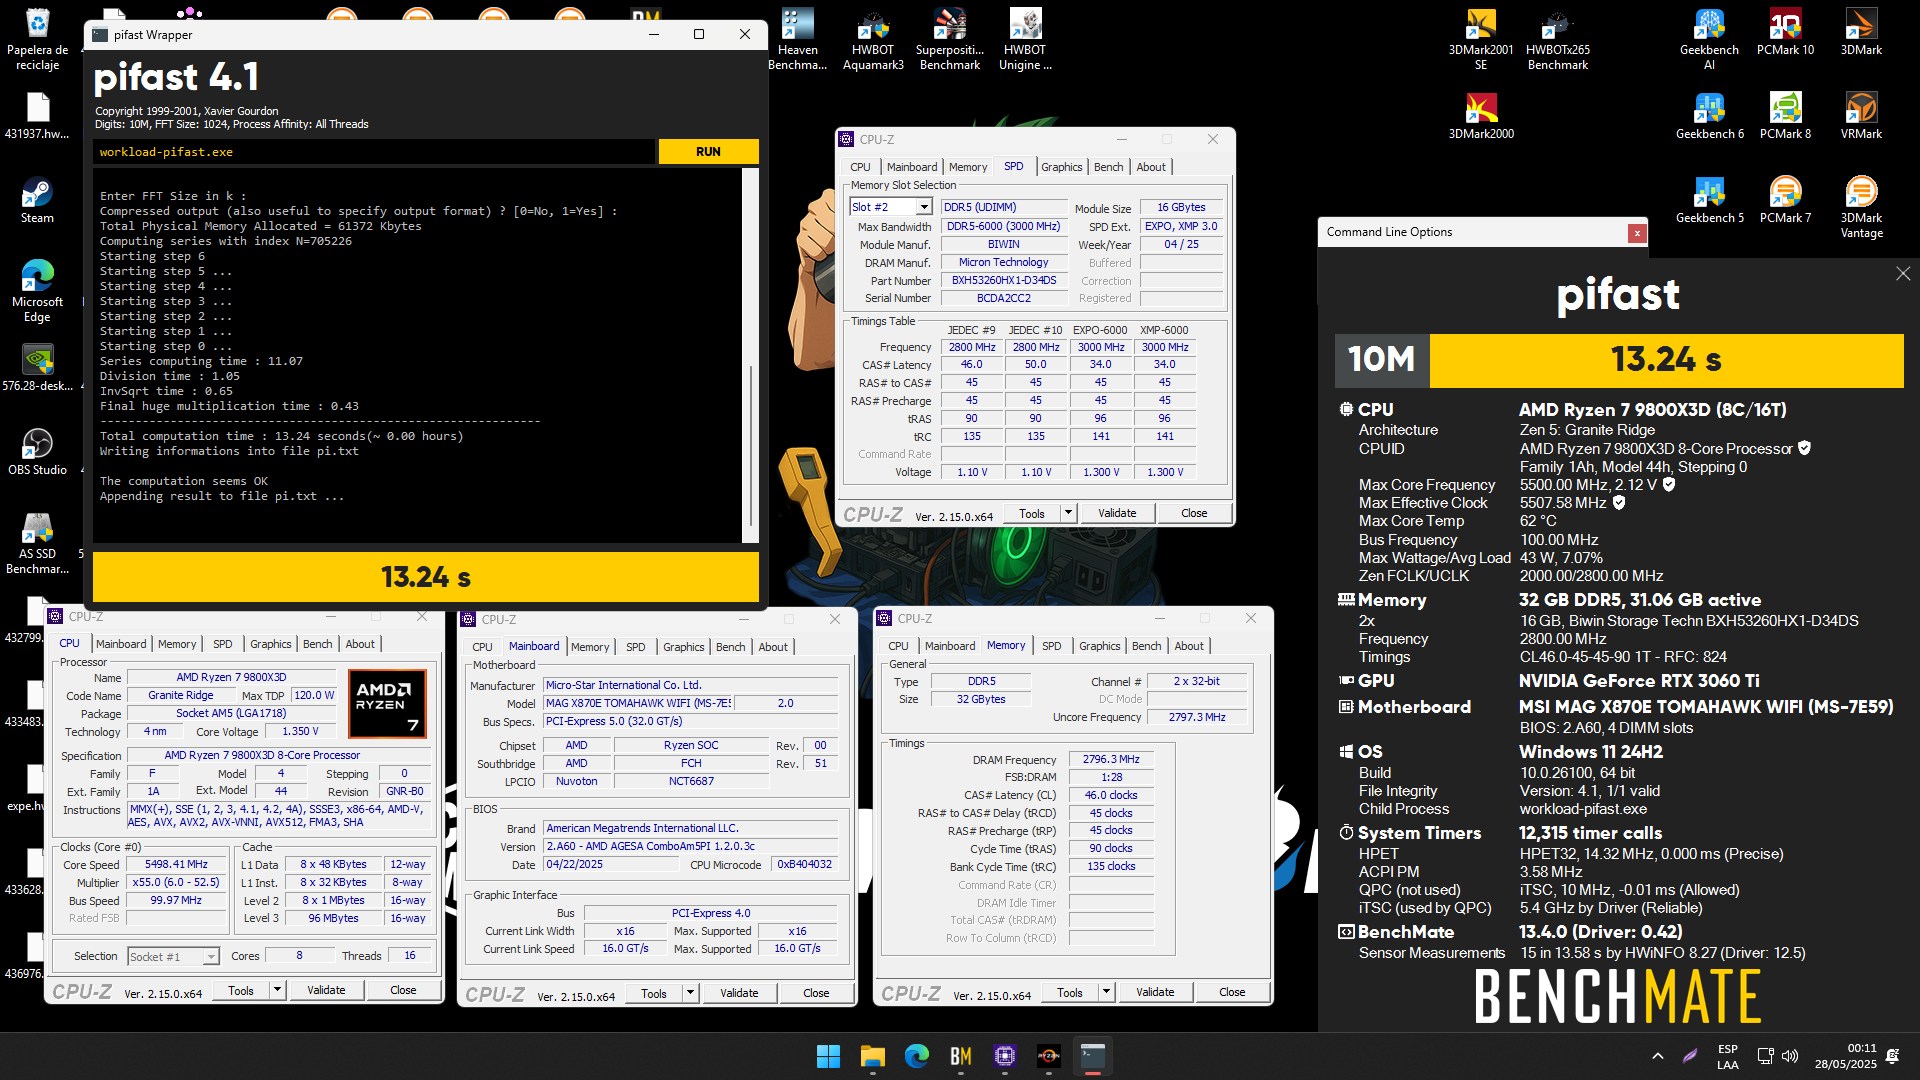This screenshot has width=1920, height=1080.
Task: Open the volume control in the system tray
Action: click(1790, 1056)
